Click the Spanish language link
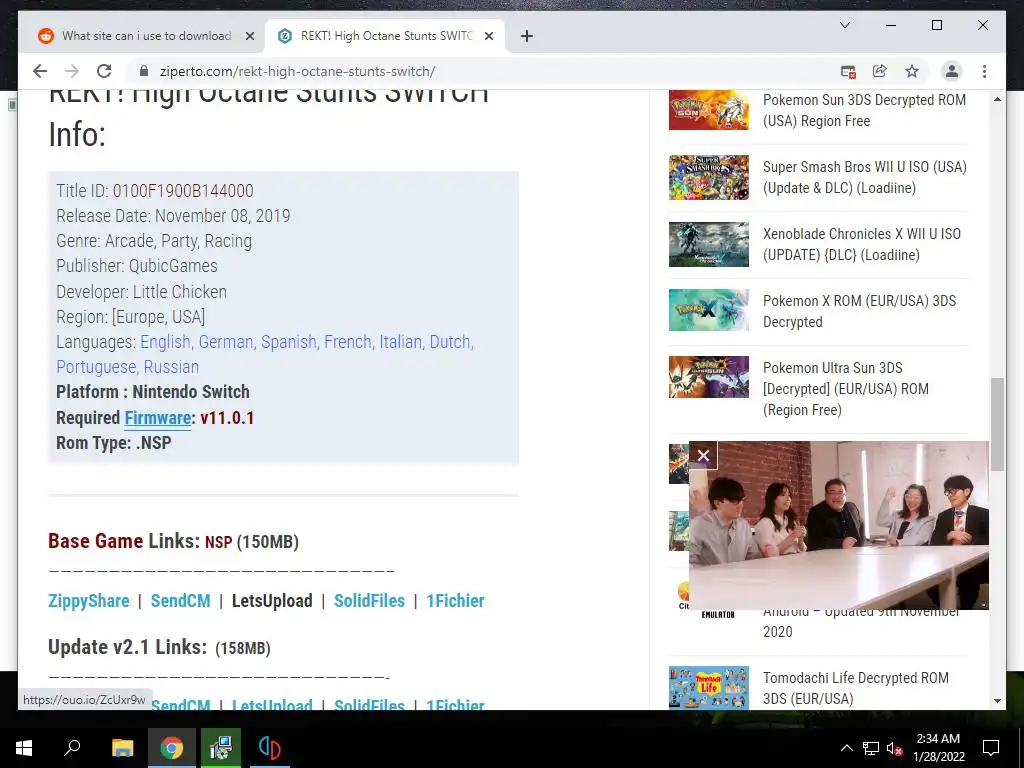The image size is (1024, 768). (289, 342)
